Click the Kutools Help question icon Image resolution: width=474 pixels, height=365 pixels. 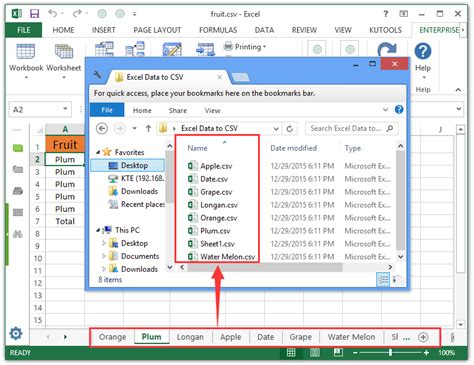(423, 52)
